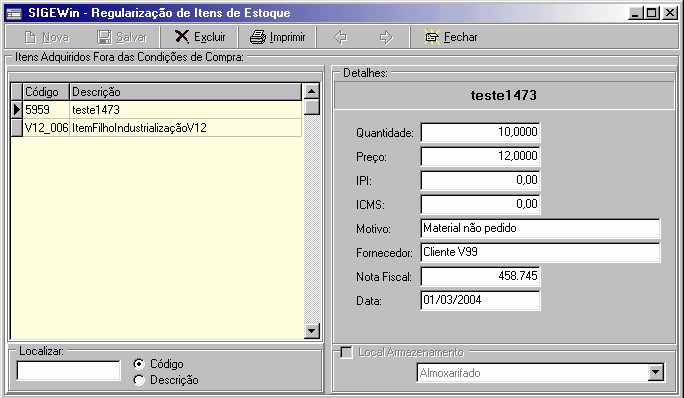
Task: Select the 'teste1473' description cell
Action: (185, 110)
